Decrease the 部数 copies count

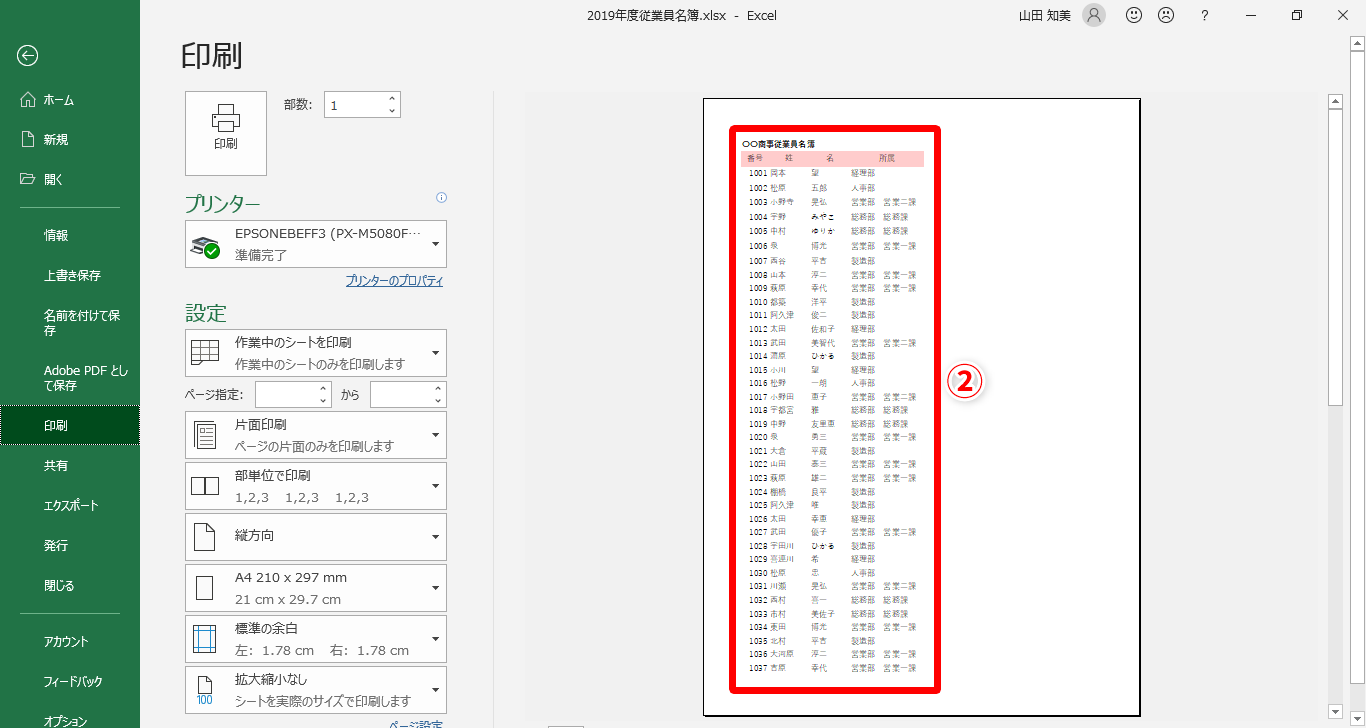coord(392,111)
